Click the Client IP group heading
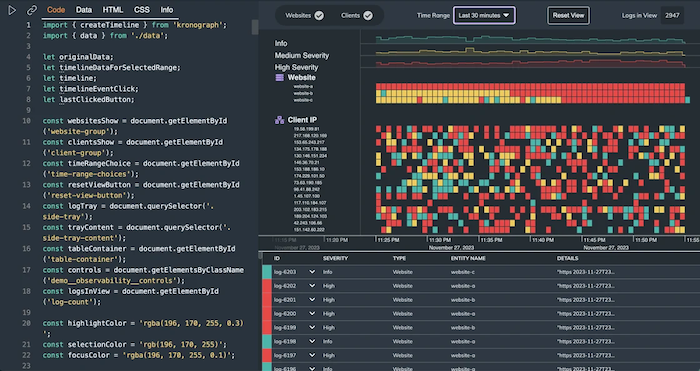700x371 pixels. pyautogui.click(x=302, y=120)
